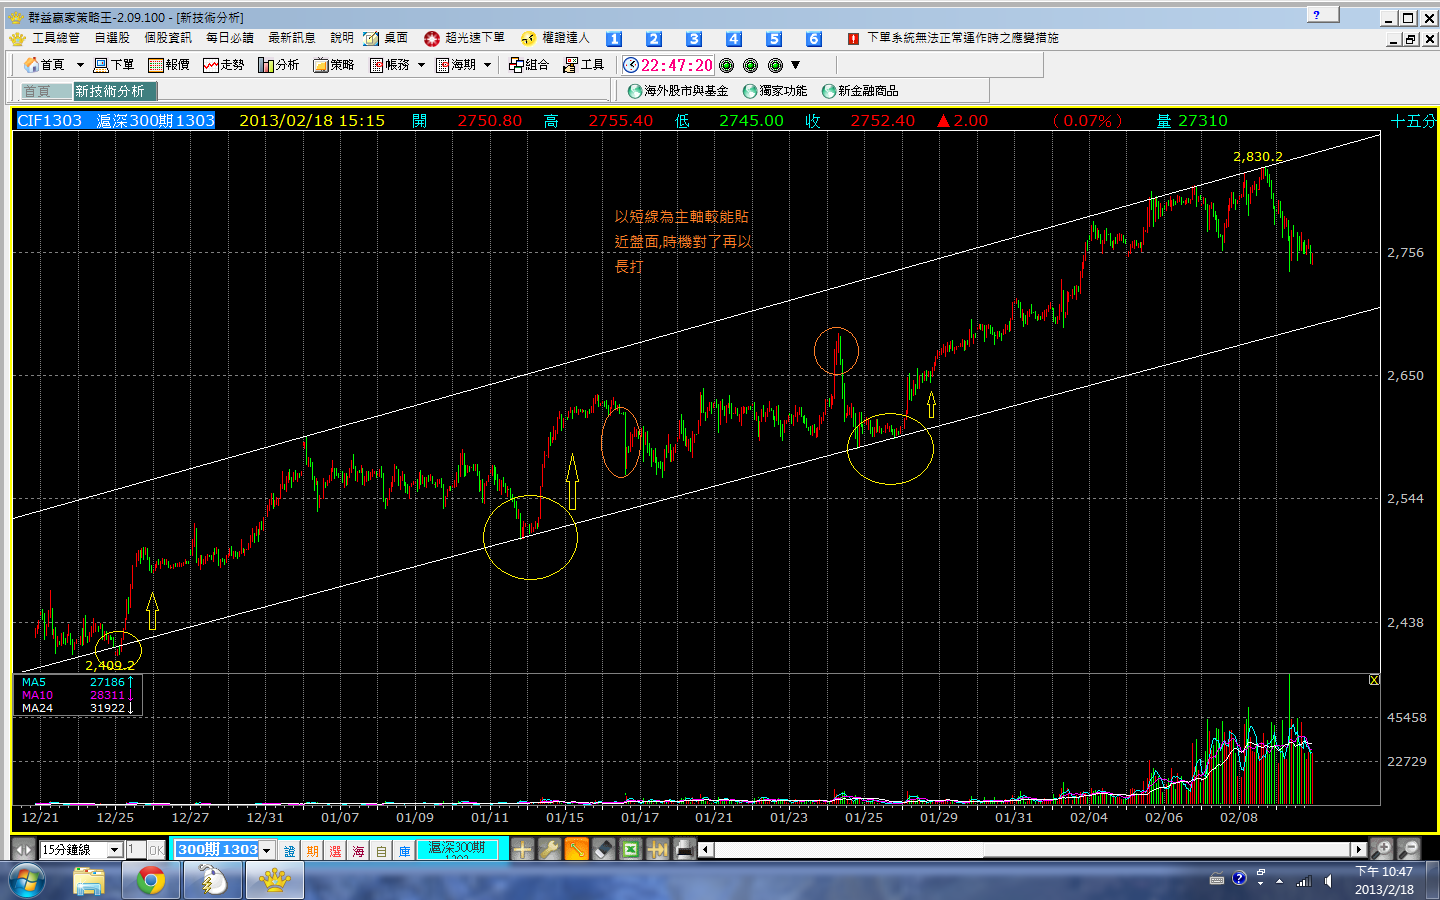Expand the dropdown arrow beside 帳務
Screen dimensions: 1440x900
[x=422, y=65]
